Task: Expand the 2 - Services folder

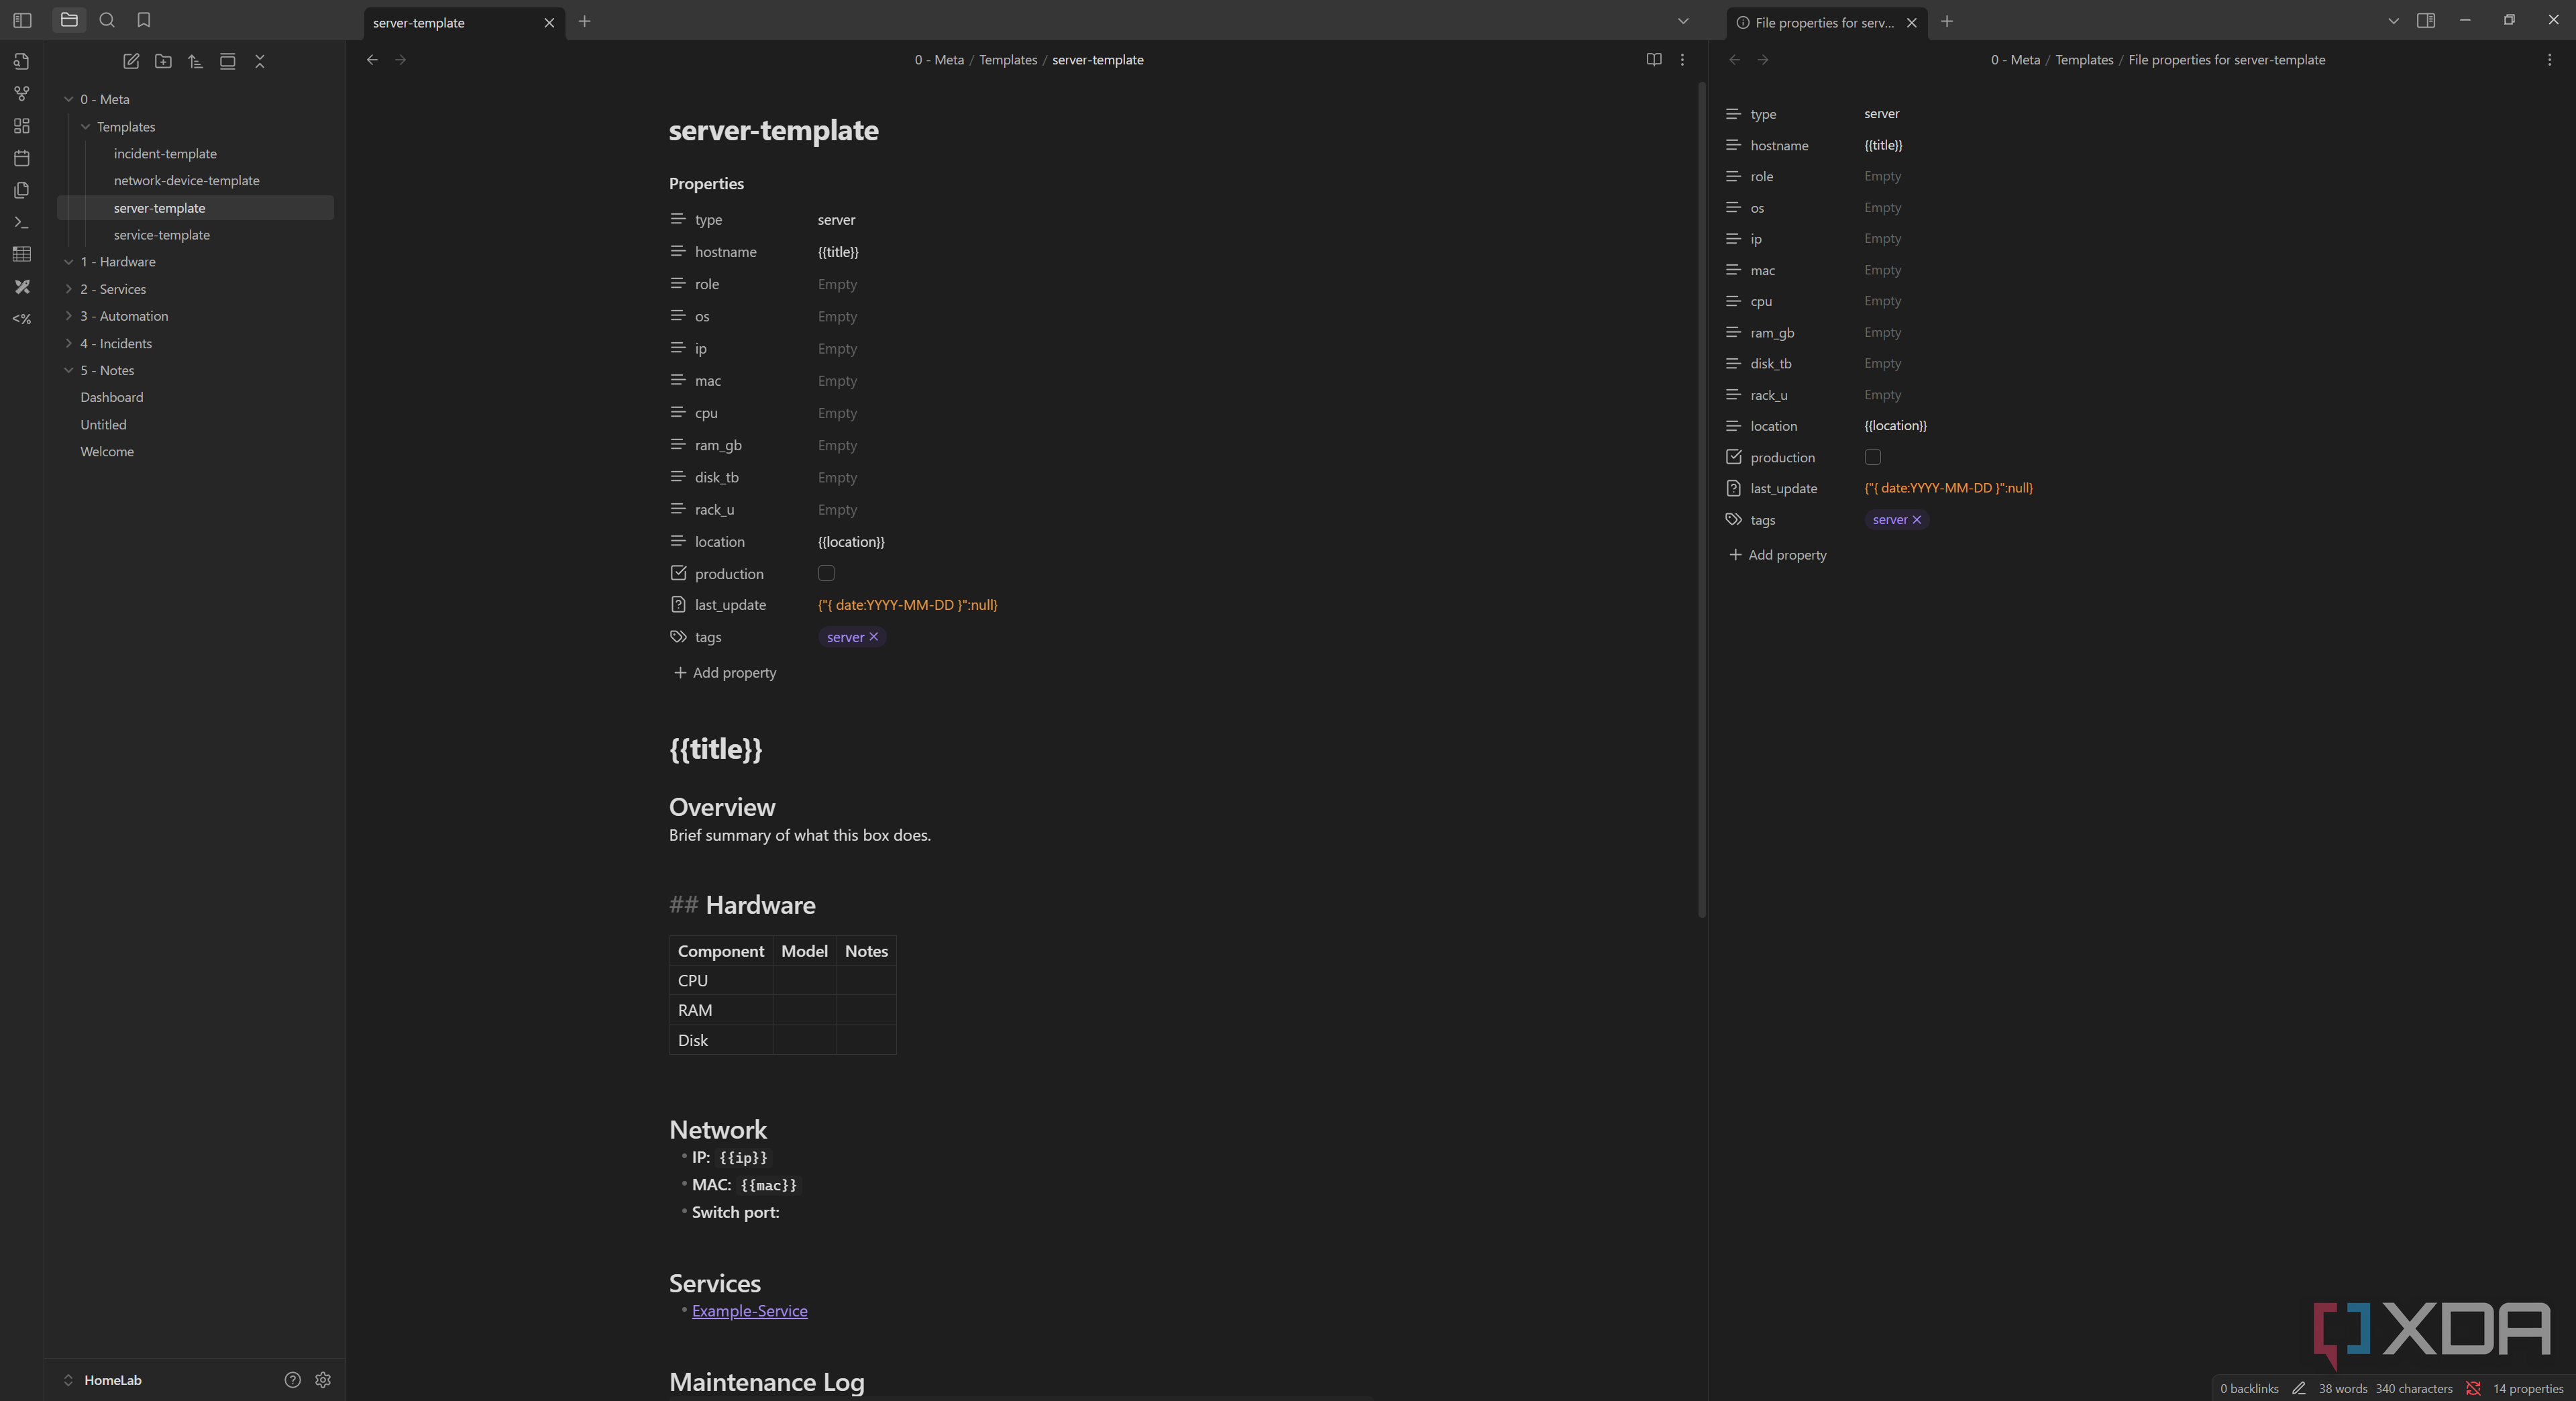Action: pyautogui.click(x=69, y=289)
